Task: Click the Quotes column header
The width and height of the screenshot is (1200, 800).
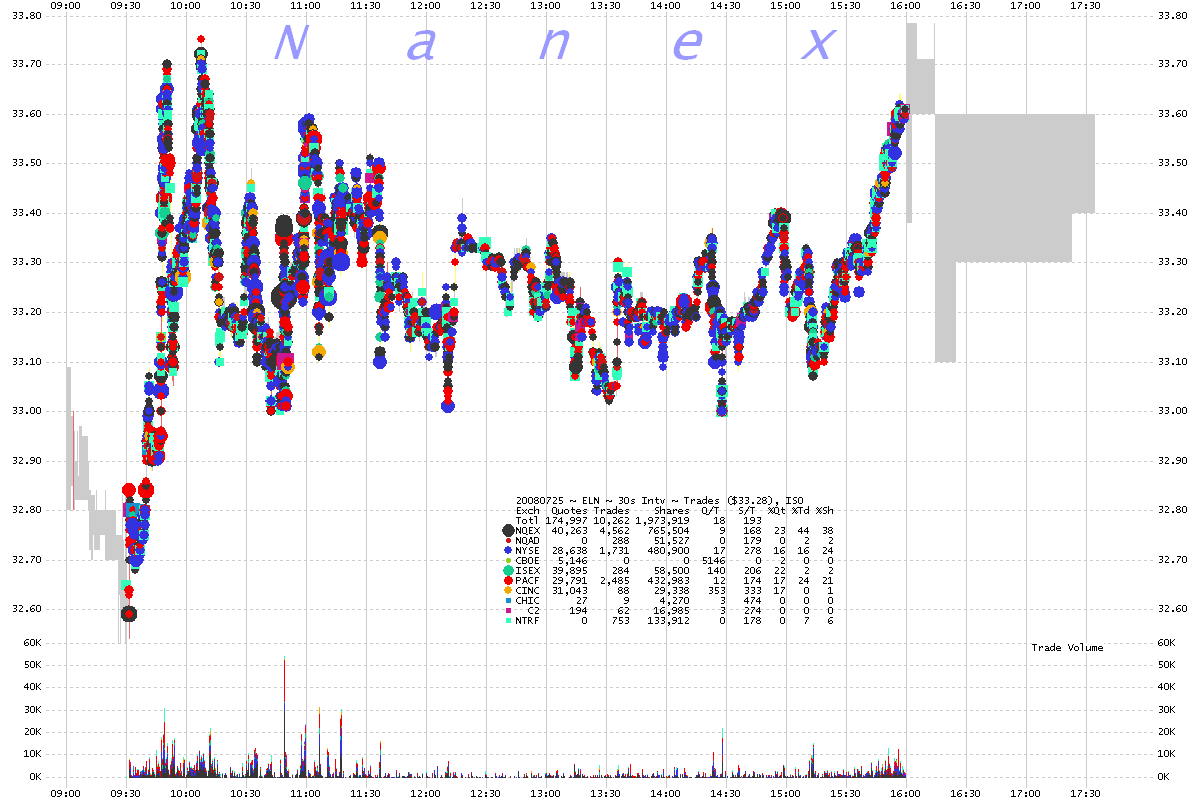Action: (569, 511)
